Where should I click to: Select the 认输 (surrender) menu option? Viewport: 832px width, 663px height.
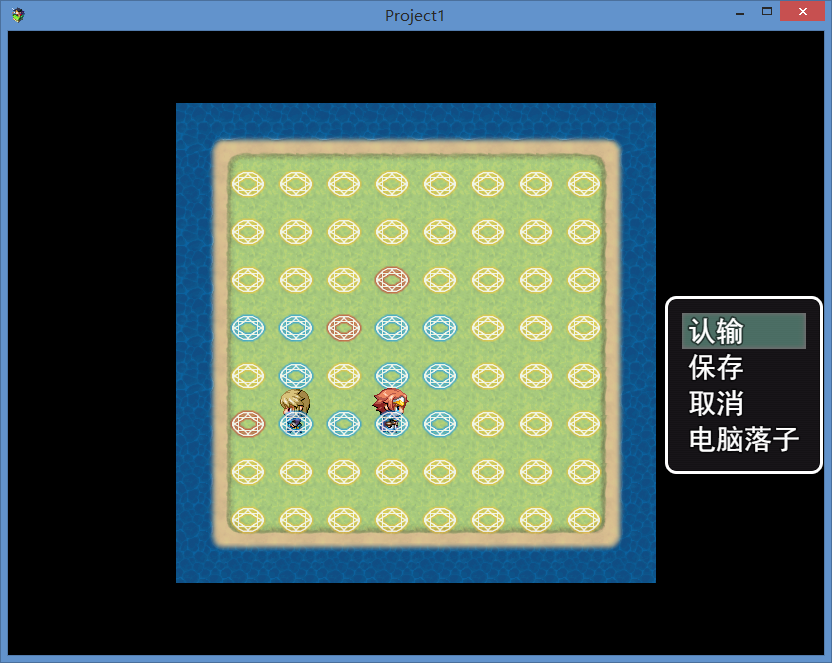(743, 331)
